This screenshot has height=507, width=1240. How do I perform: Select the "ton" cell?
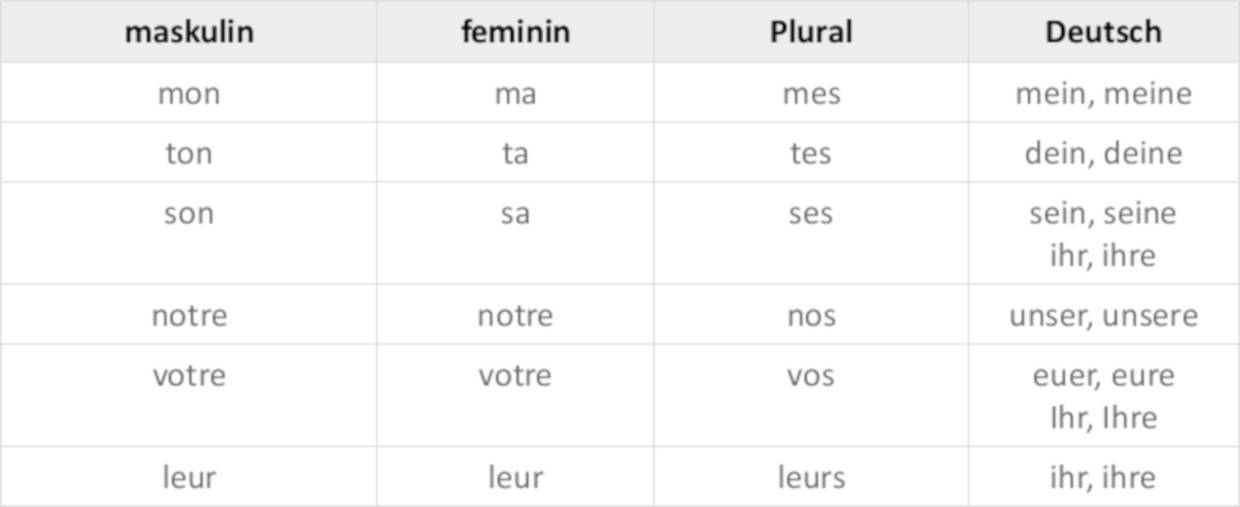[189, 154]
